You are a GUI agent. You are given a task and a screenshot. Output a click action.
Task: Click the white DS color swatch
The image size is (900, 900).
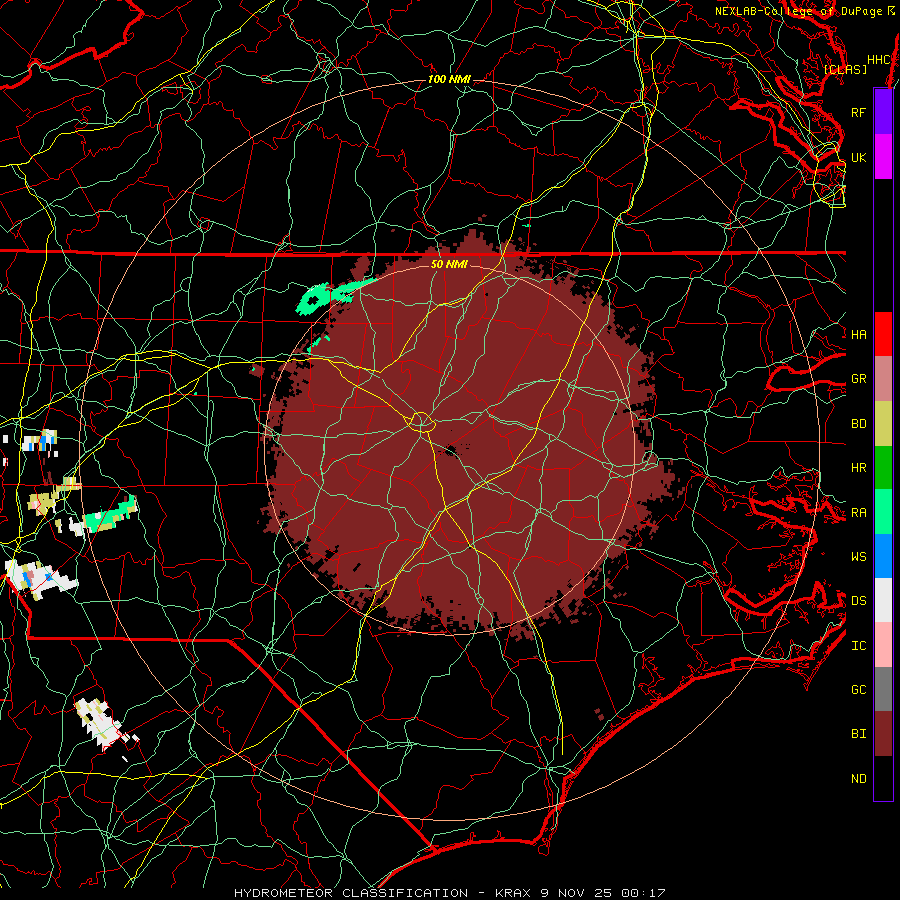tap(883, 600)
